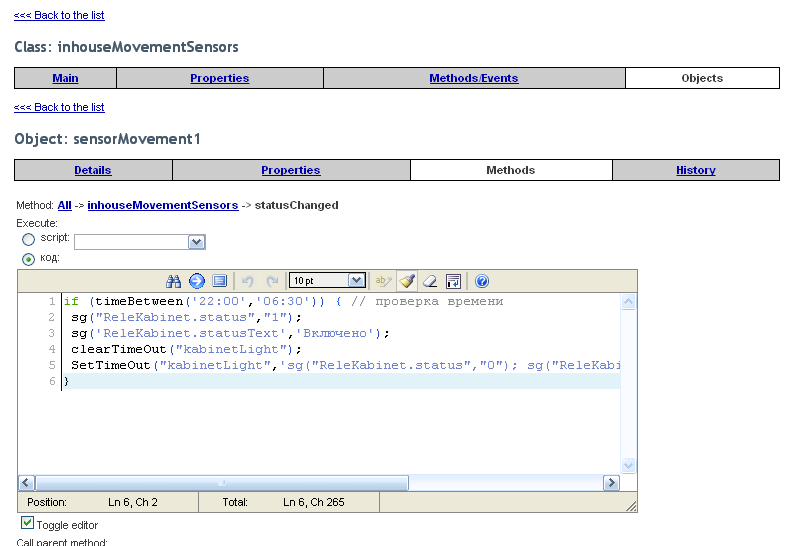The image size is (786, 546).
Task: Select the код radio button
Action: pyautogui.click(x=29, y=259)
